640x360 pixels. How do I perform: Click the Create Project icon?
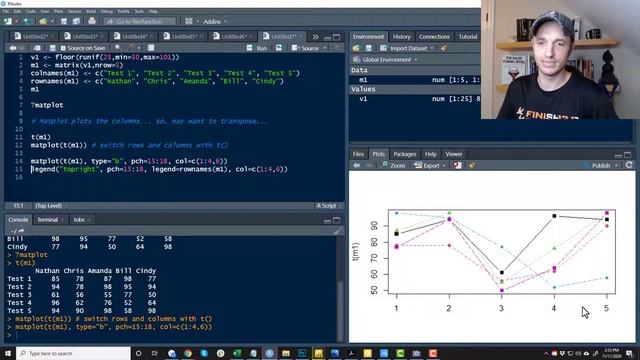[x=27, y=21]
